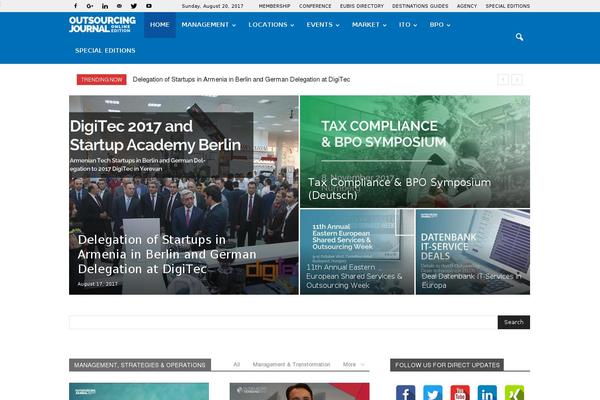
Task: Open Special Editions in the blue navigation
Action: [105, 51]
